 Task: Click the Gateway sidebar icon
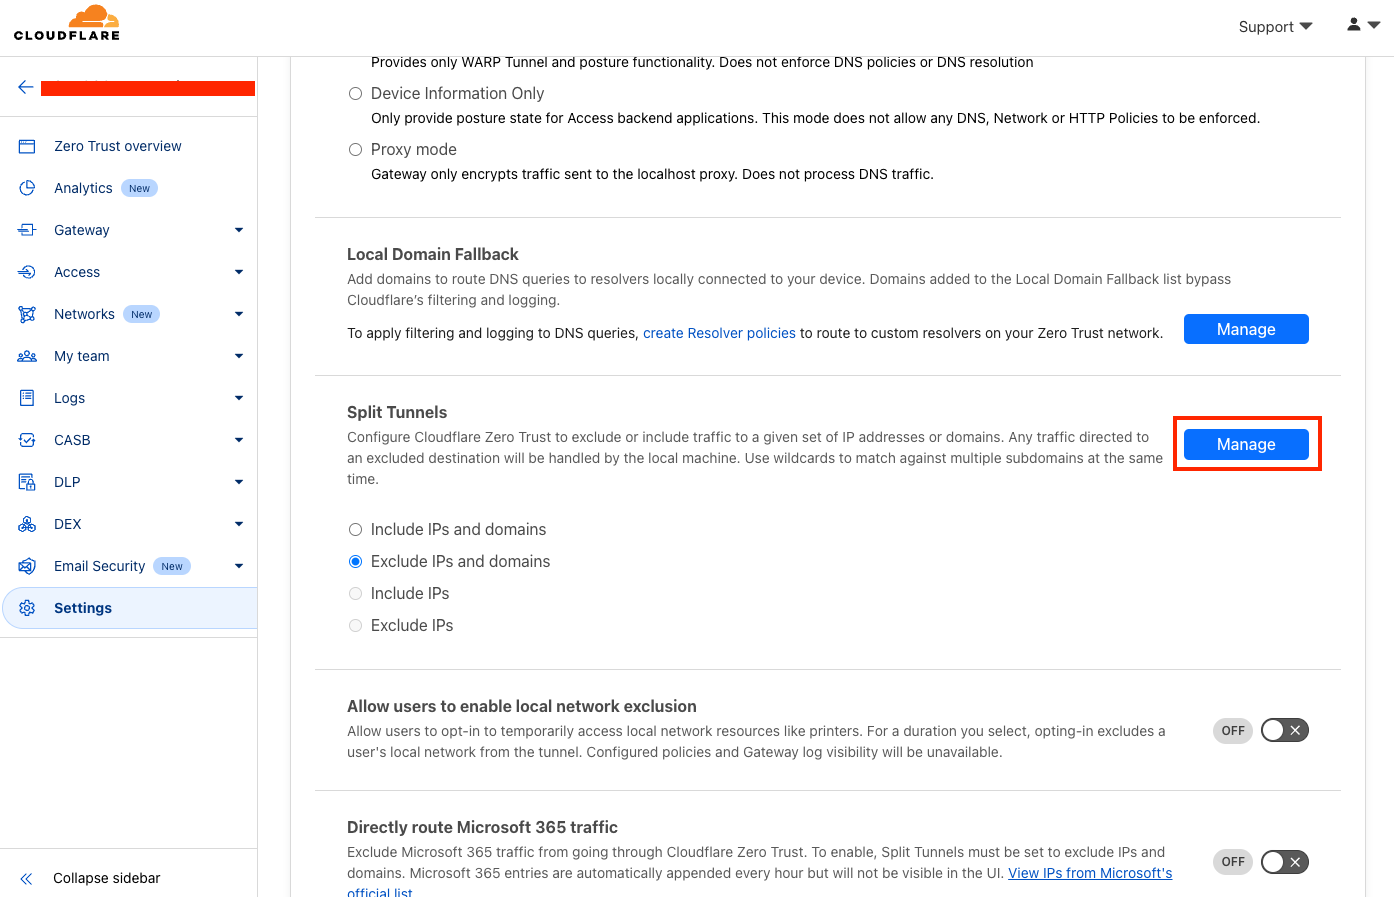(27, 230)
